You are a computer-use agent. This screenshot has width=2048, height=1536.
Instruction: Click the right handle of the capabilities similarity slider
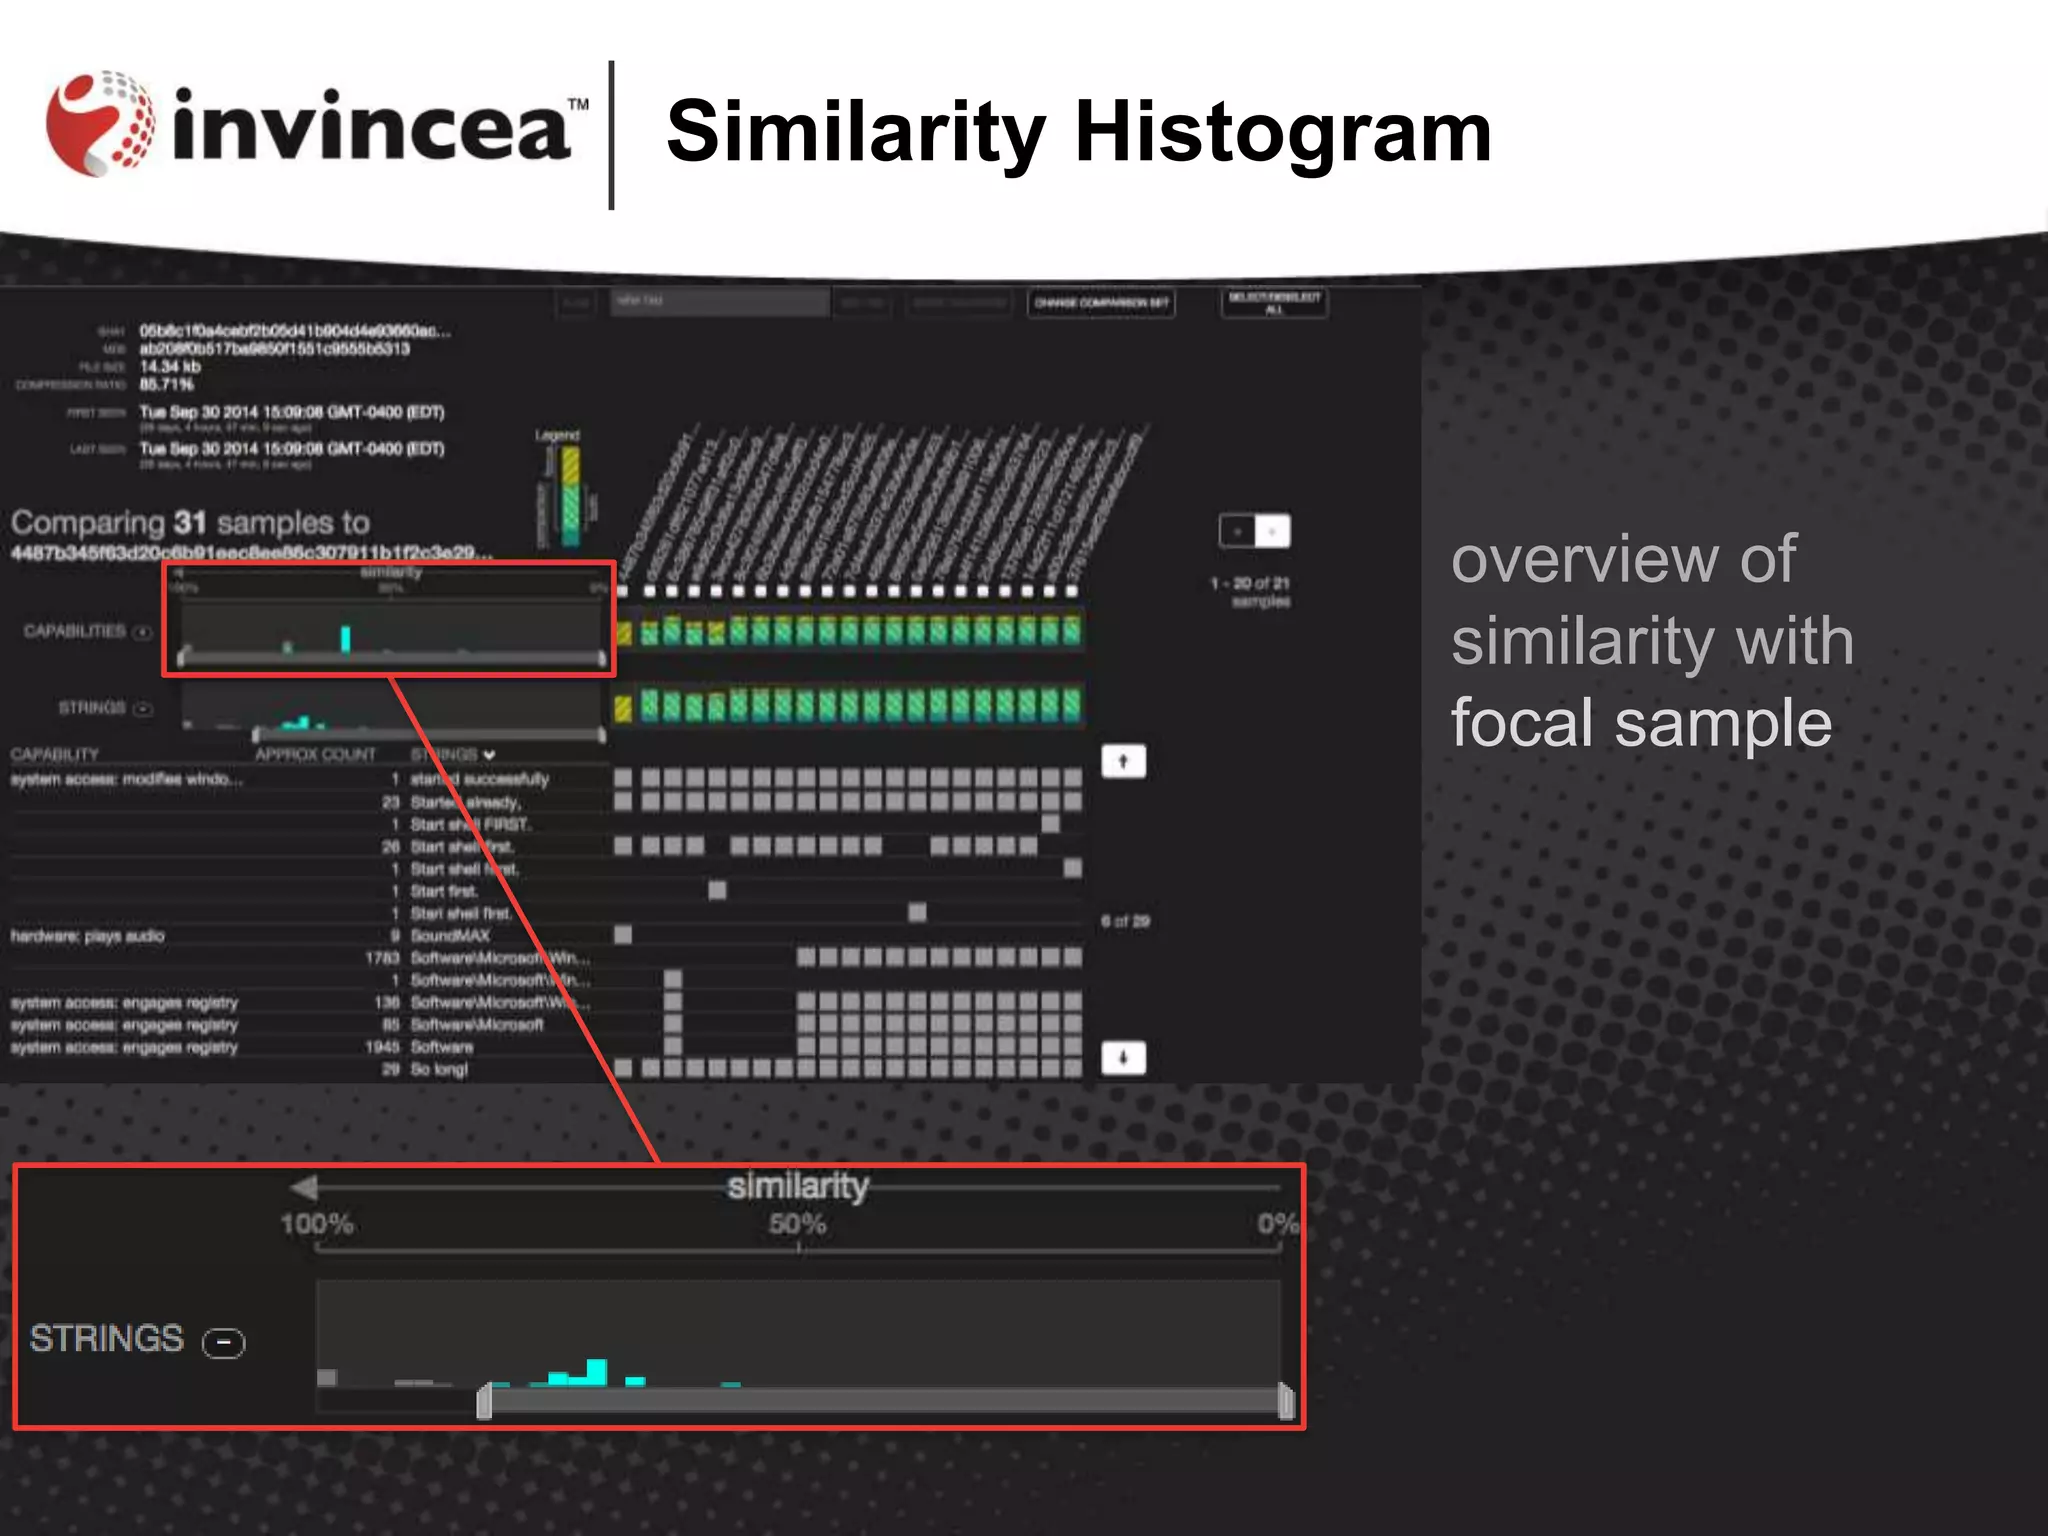(602, 657)
